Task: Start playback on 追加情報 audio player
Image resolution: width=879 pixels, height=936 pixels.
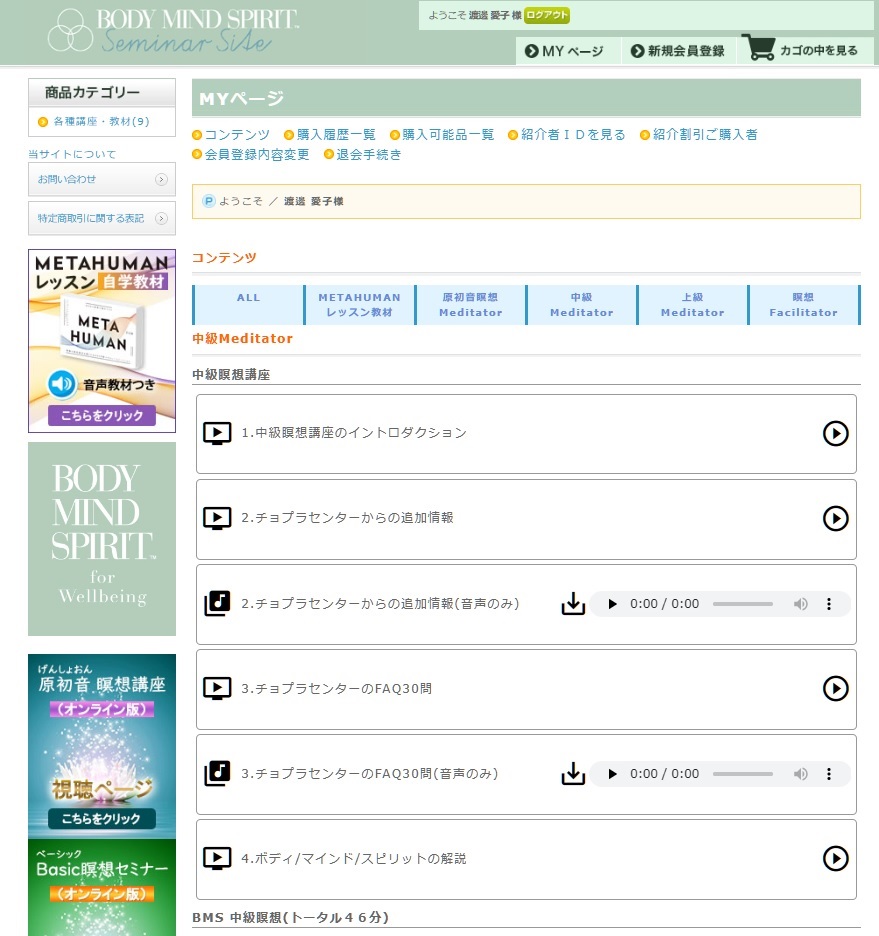Action: [612, 604]
